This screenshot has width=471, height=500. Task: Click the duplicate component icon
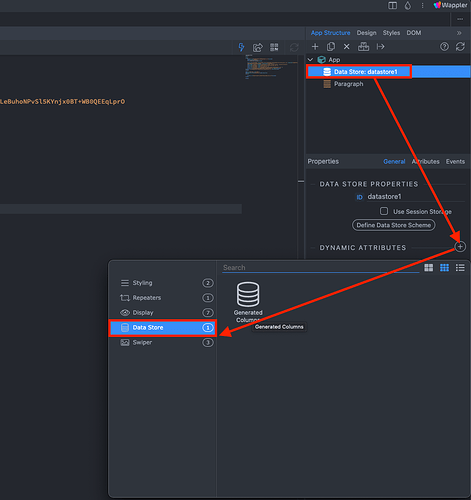331,47
